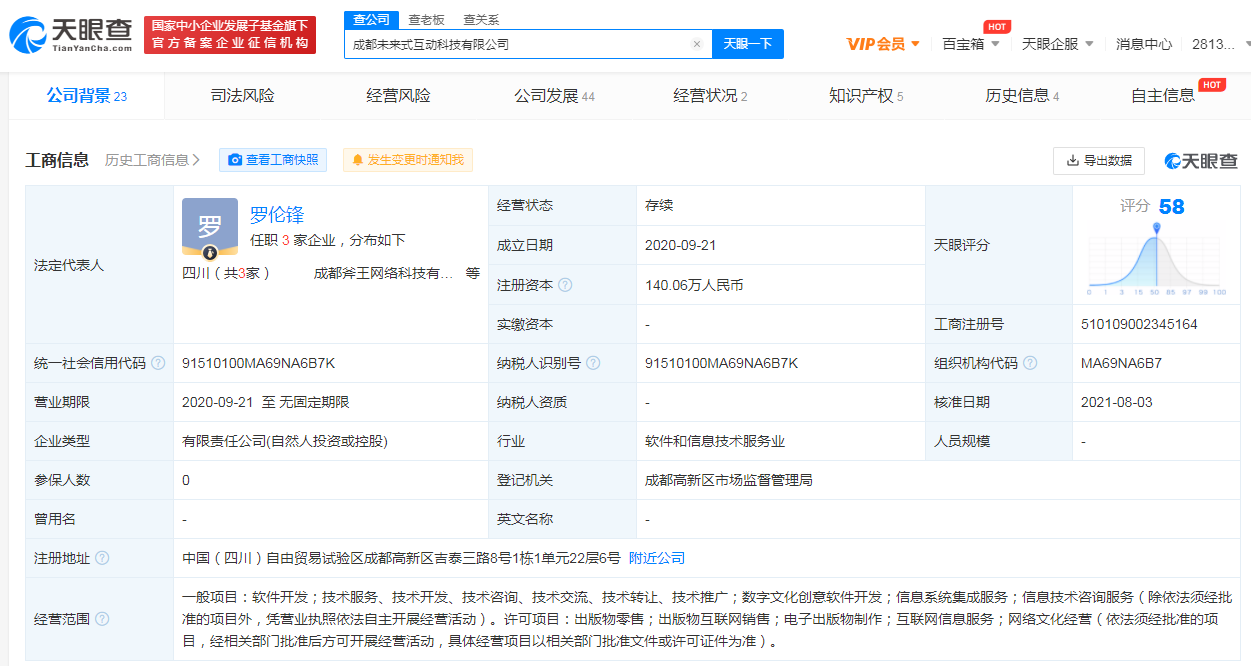This screenshot has height=666, width=1251.
Task: Expand the 天眼企服 dropdown
Action: (1057, 44)
